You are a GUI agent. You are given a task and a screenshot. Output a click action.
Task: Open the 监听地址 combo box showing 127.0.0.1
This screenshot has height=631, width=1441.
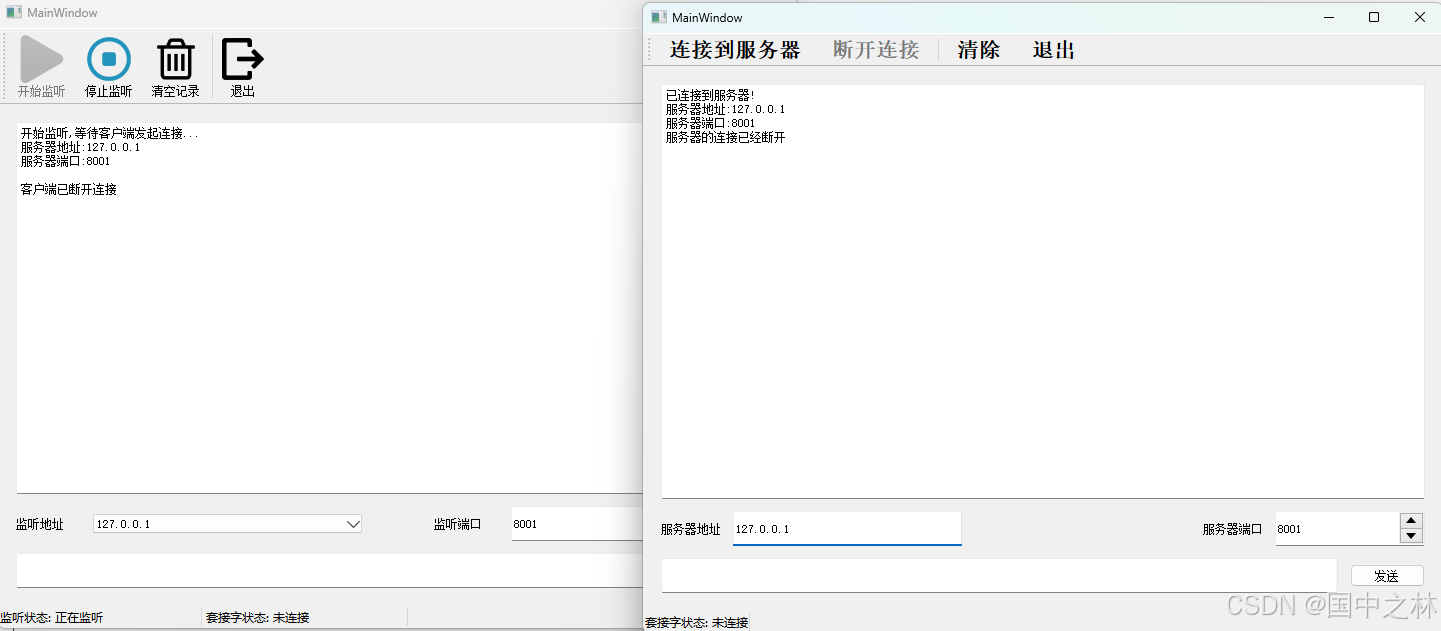[x=227, y=524]
